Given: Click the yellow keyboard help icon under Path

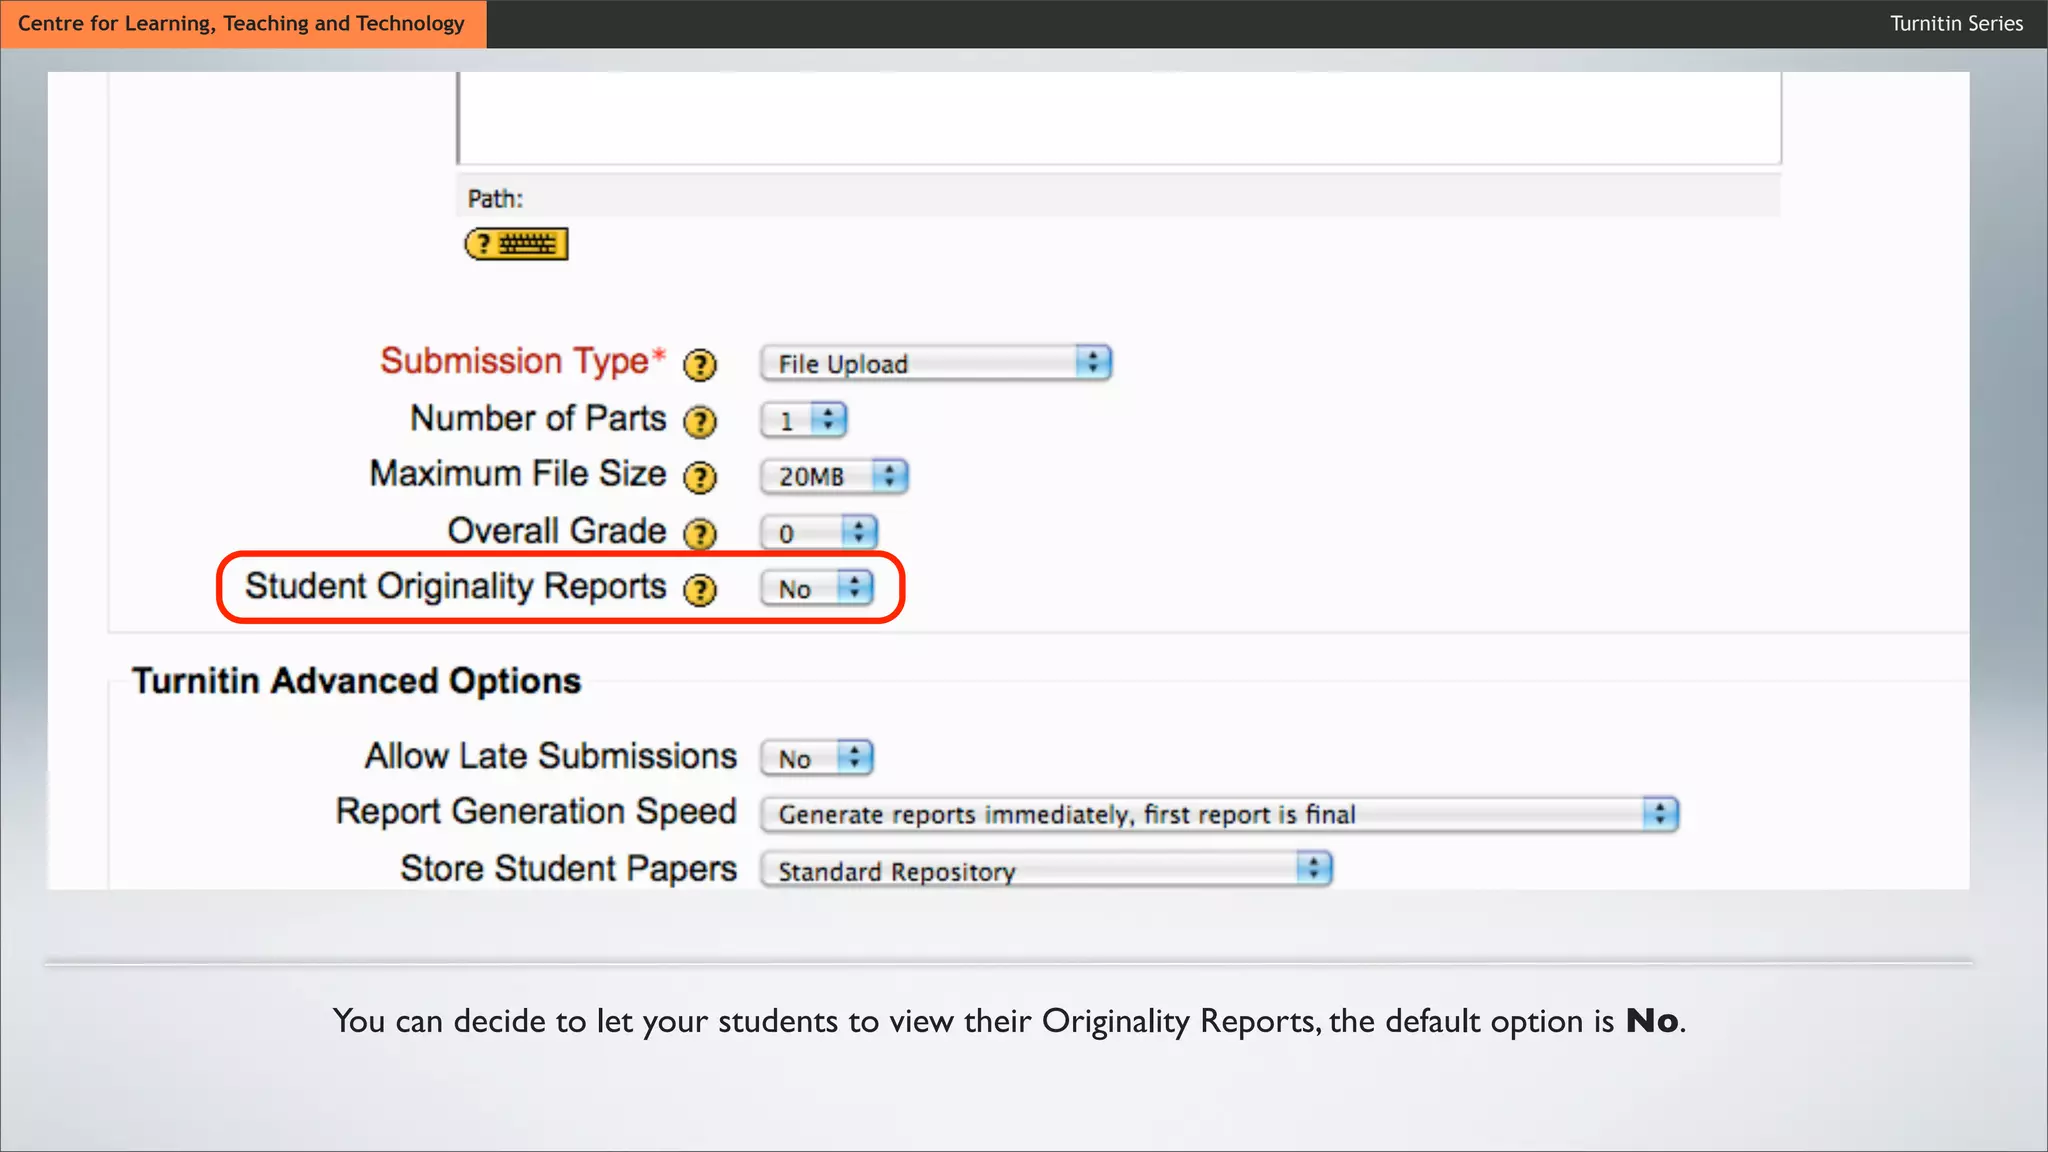Looking at the screenshot, I should (x=516, y=244).
